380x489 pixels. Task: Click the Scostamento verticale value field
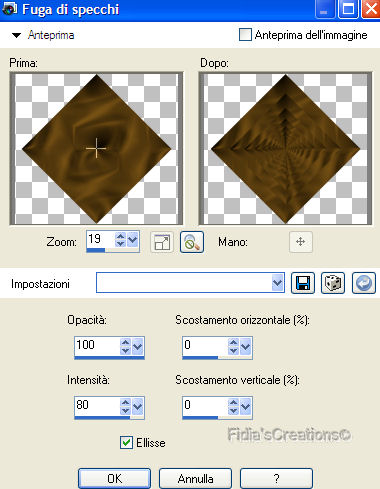205,405
